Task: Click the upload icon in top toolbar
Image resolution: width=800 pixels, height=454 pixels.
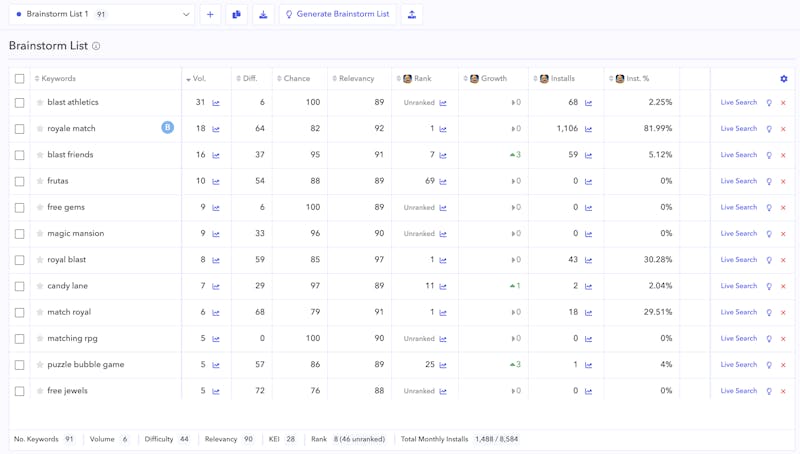Action: click(412, 15)
